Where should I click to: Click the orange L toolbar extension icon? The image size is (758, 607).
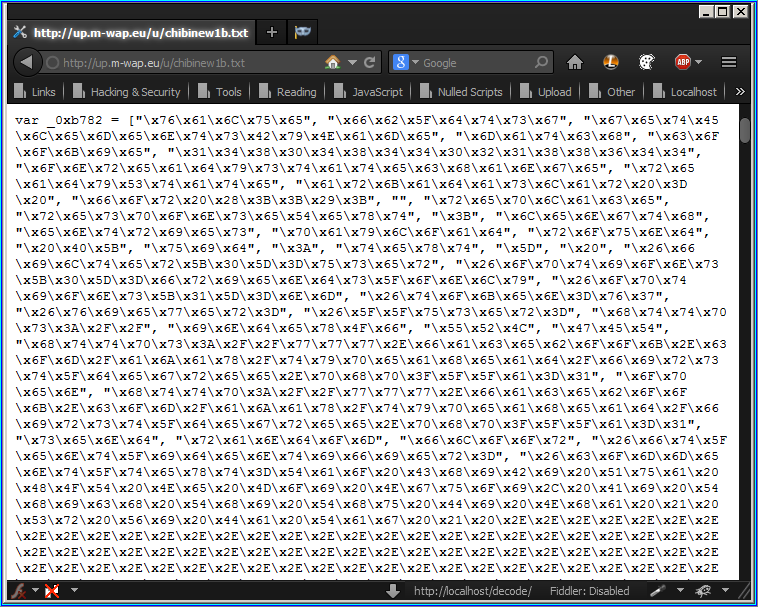coord(611,62)
